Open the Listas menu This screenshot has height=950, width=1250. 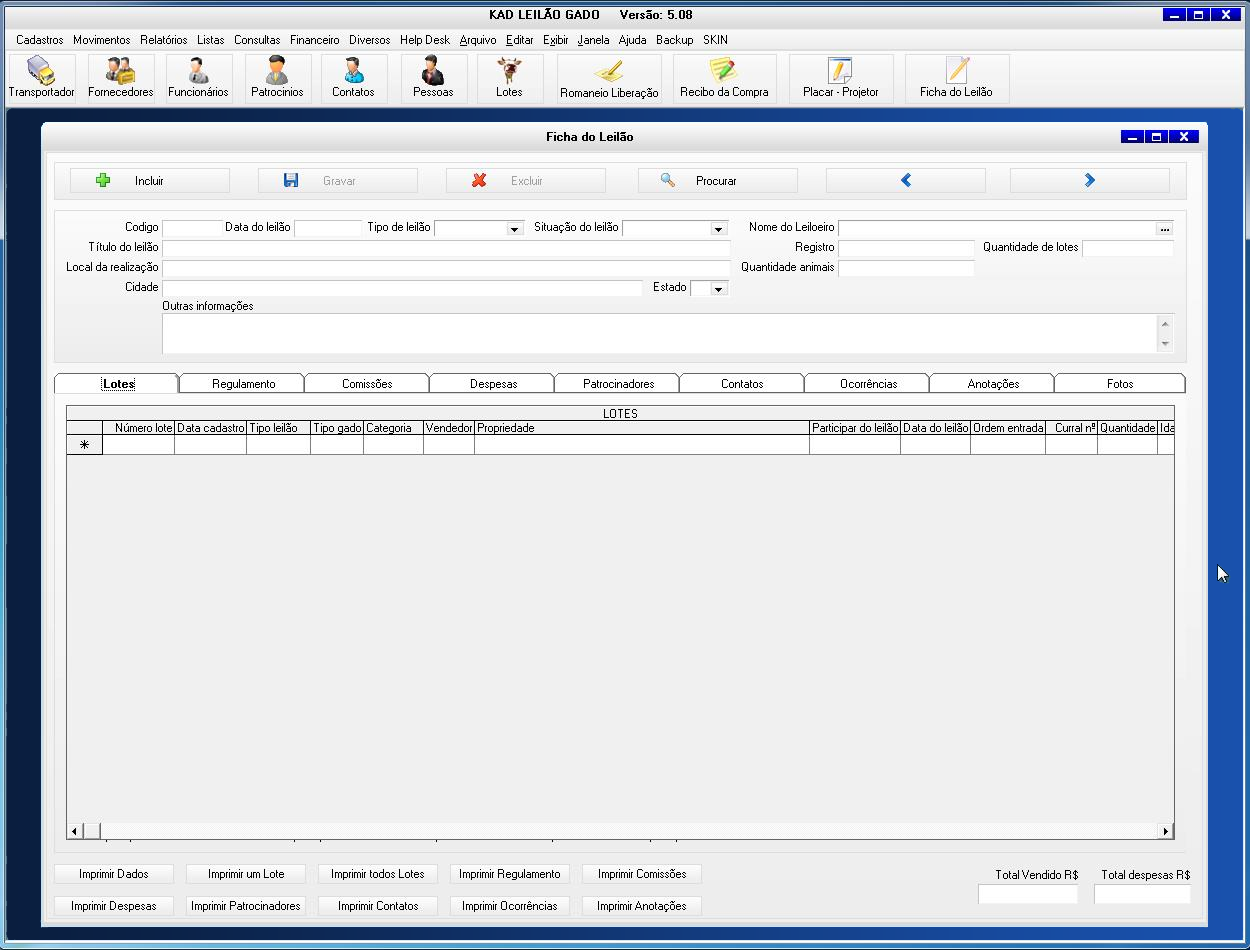[x=211, y=40]
